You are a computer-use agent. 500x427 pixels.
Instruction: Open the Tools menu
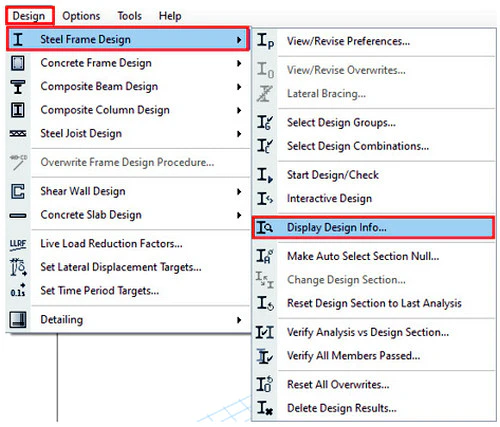pyautogui.click(x=129, y=16)
